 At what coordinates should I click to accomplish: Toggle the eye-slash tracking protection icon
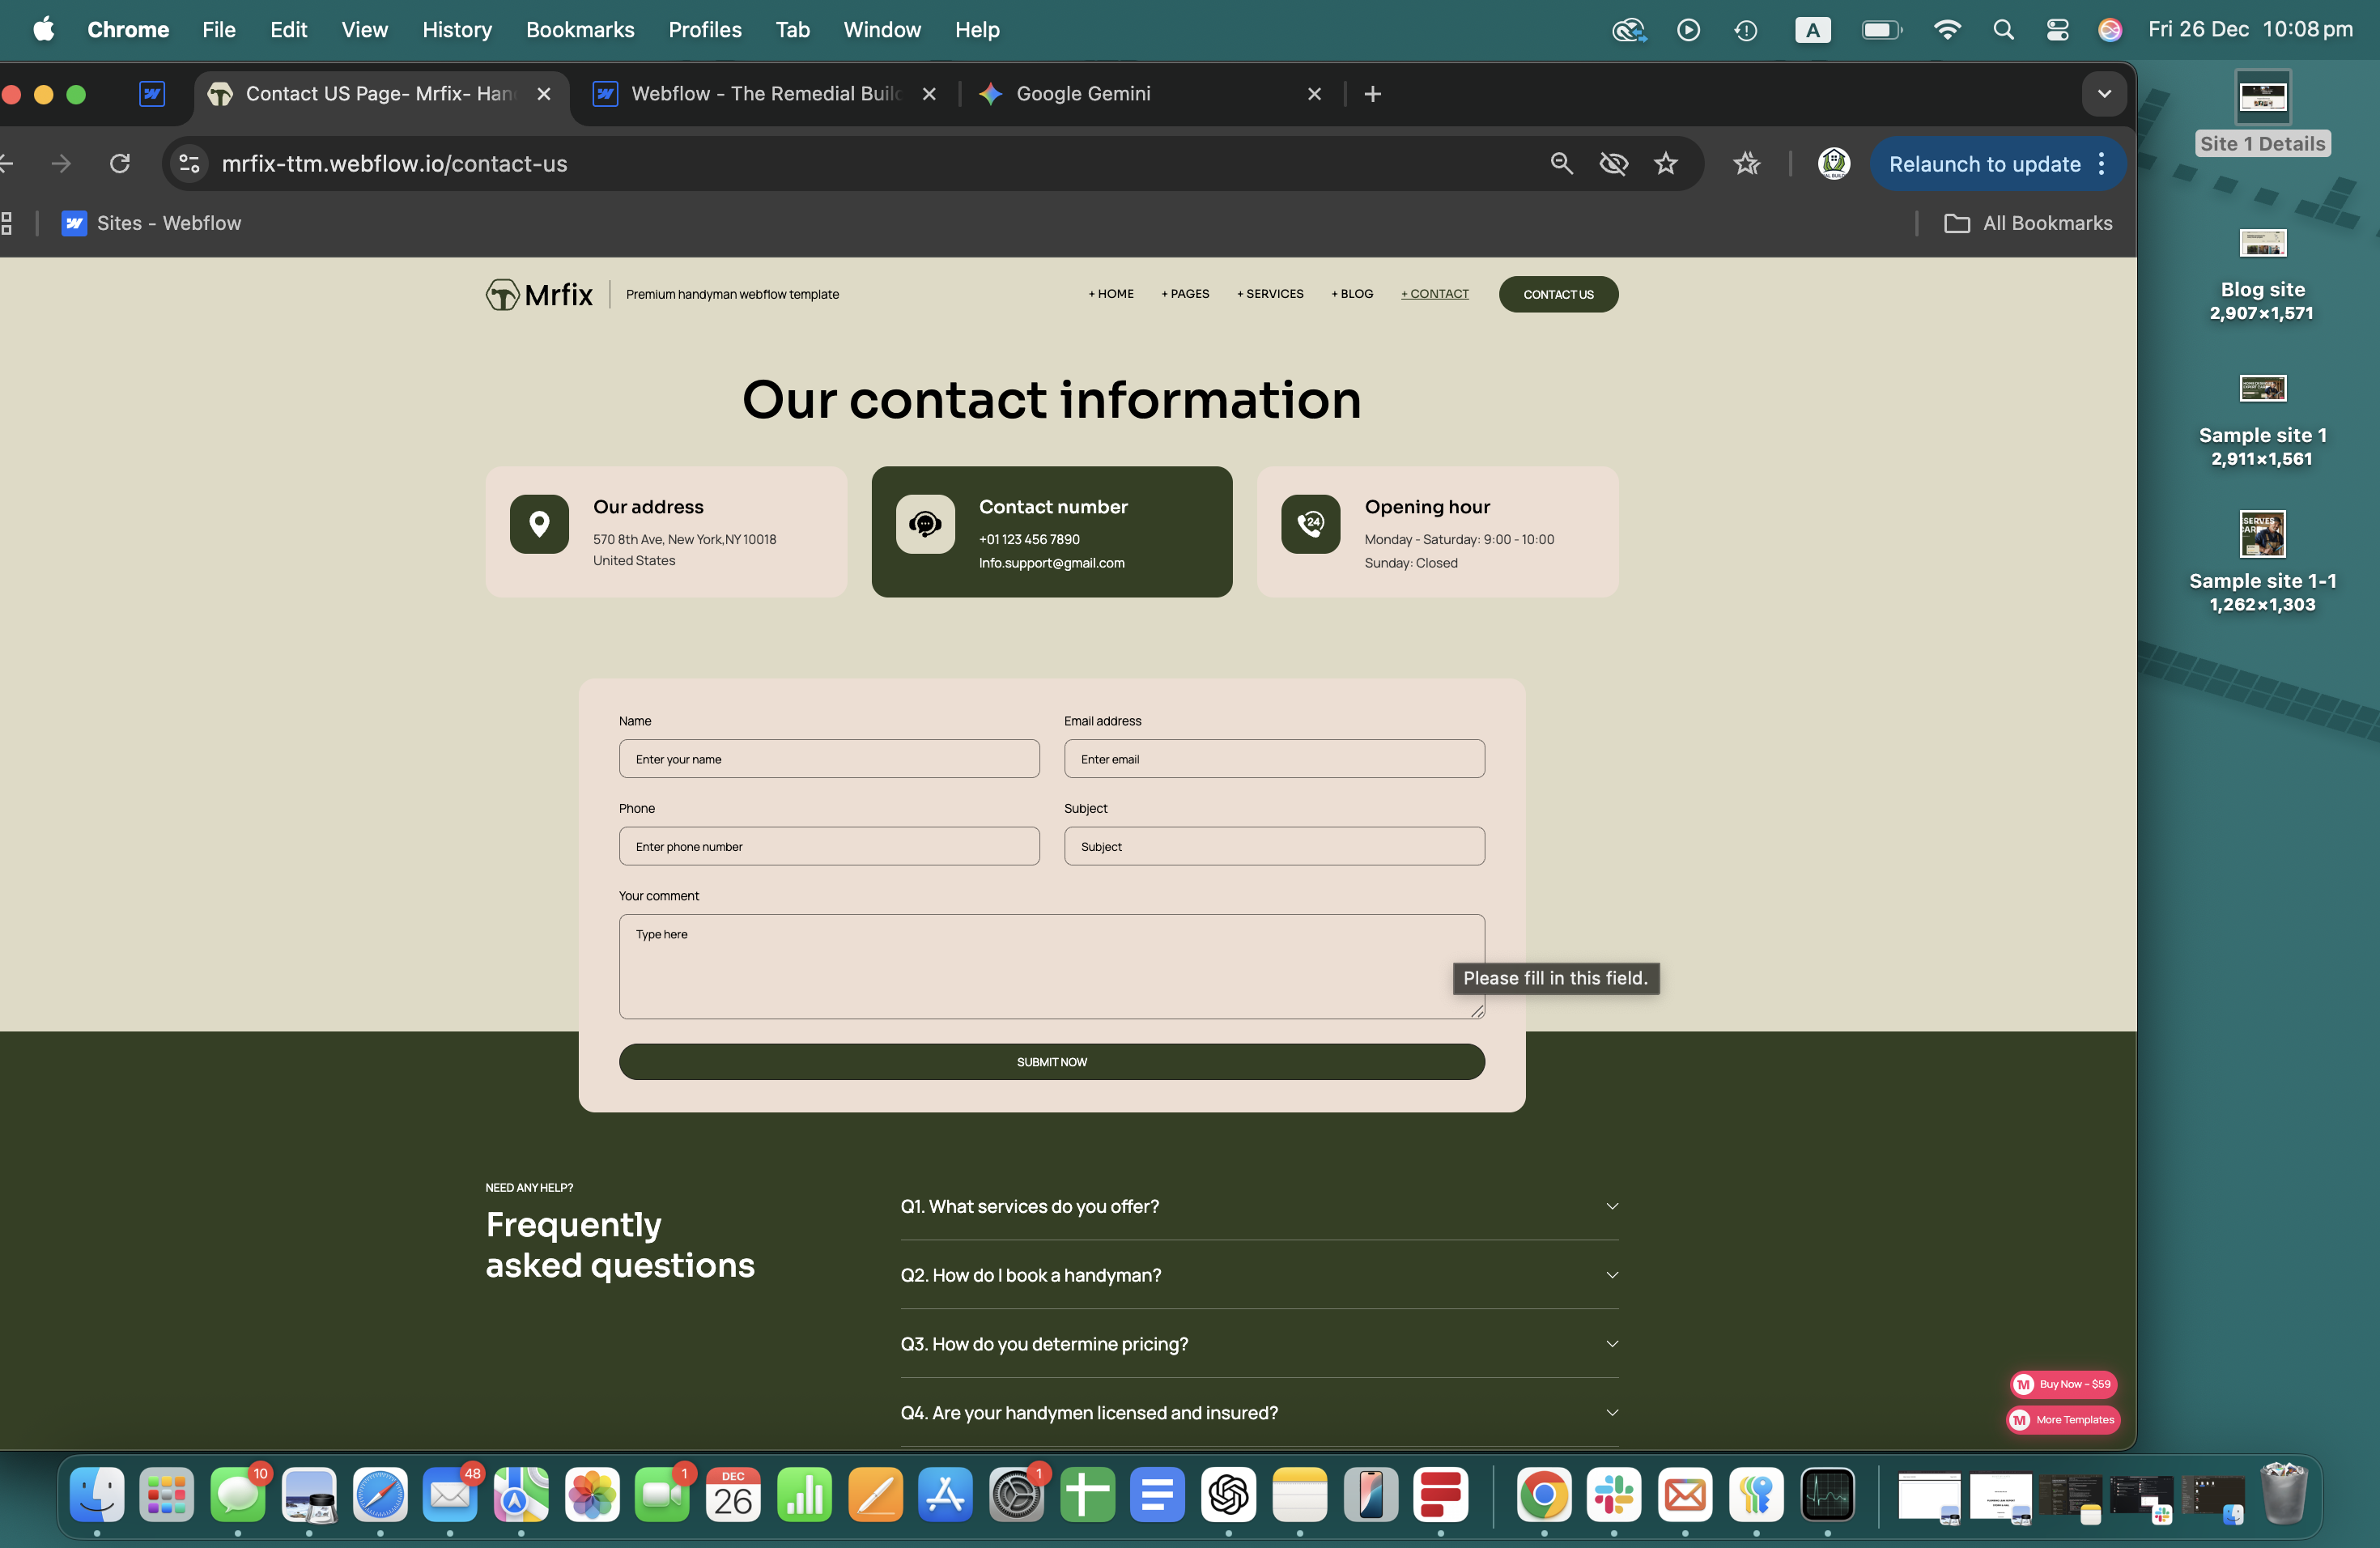point(1613,163)
